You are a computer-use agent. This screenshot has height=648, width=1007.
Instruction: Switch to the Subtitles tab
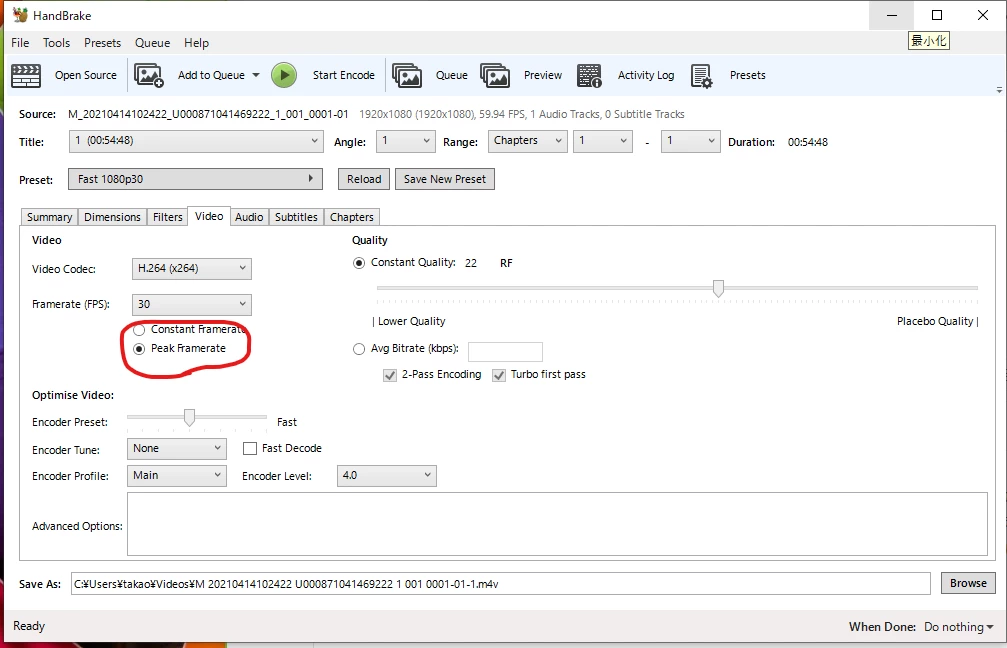point(296,217)
